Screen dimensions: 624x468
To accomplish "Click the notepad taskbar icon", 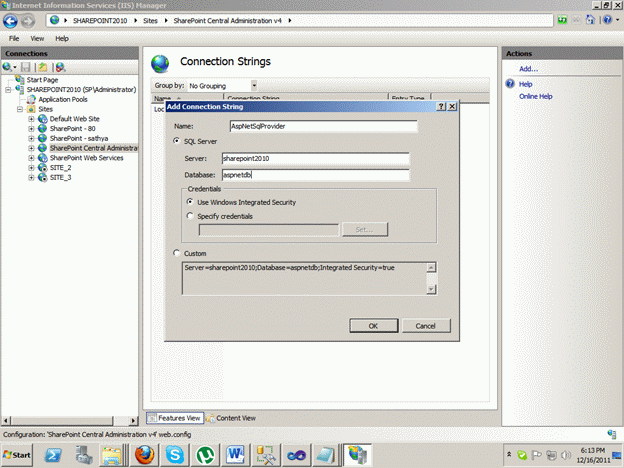I will click(x=326, y=455).
